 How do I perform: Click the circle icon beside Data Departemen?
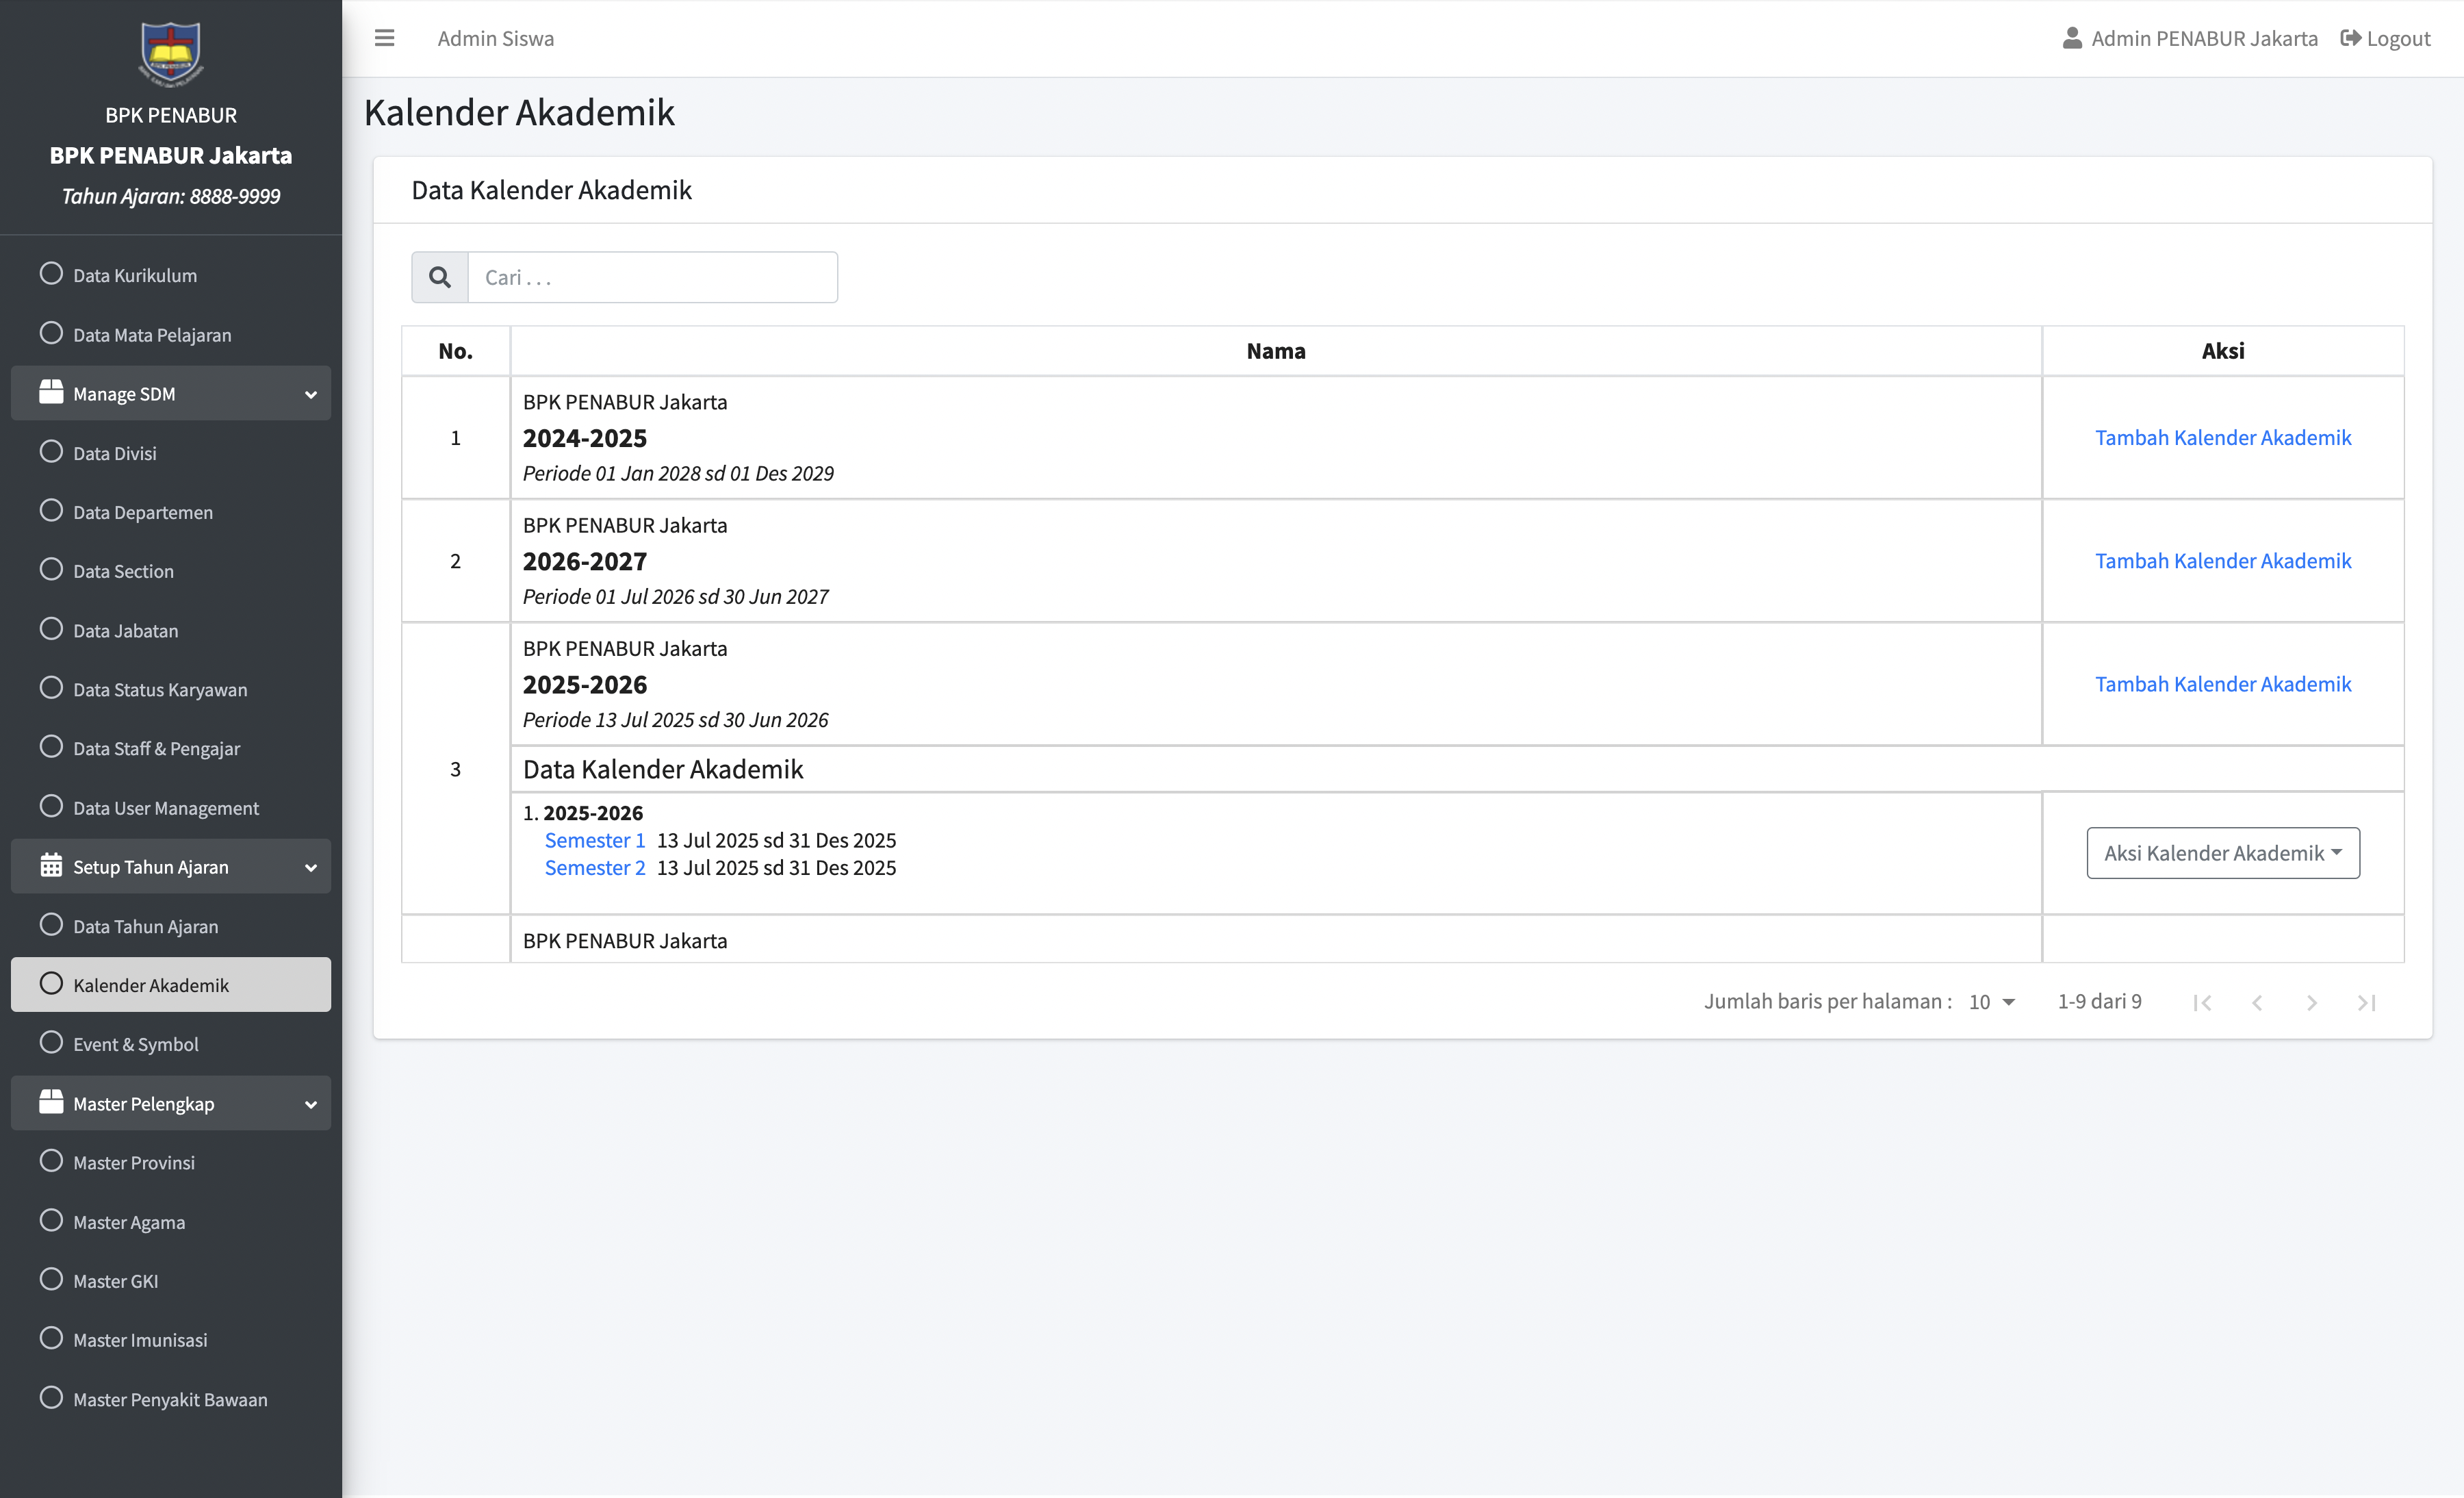51,510
